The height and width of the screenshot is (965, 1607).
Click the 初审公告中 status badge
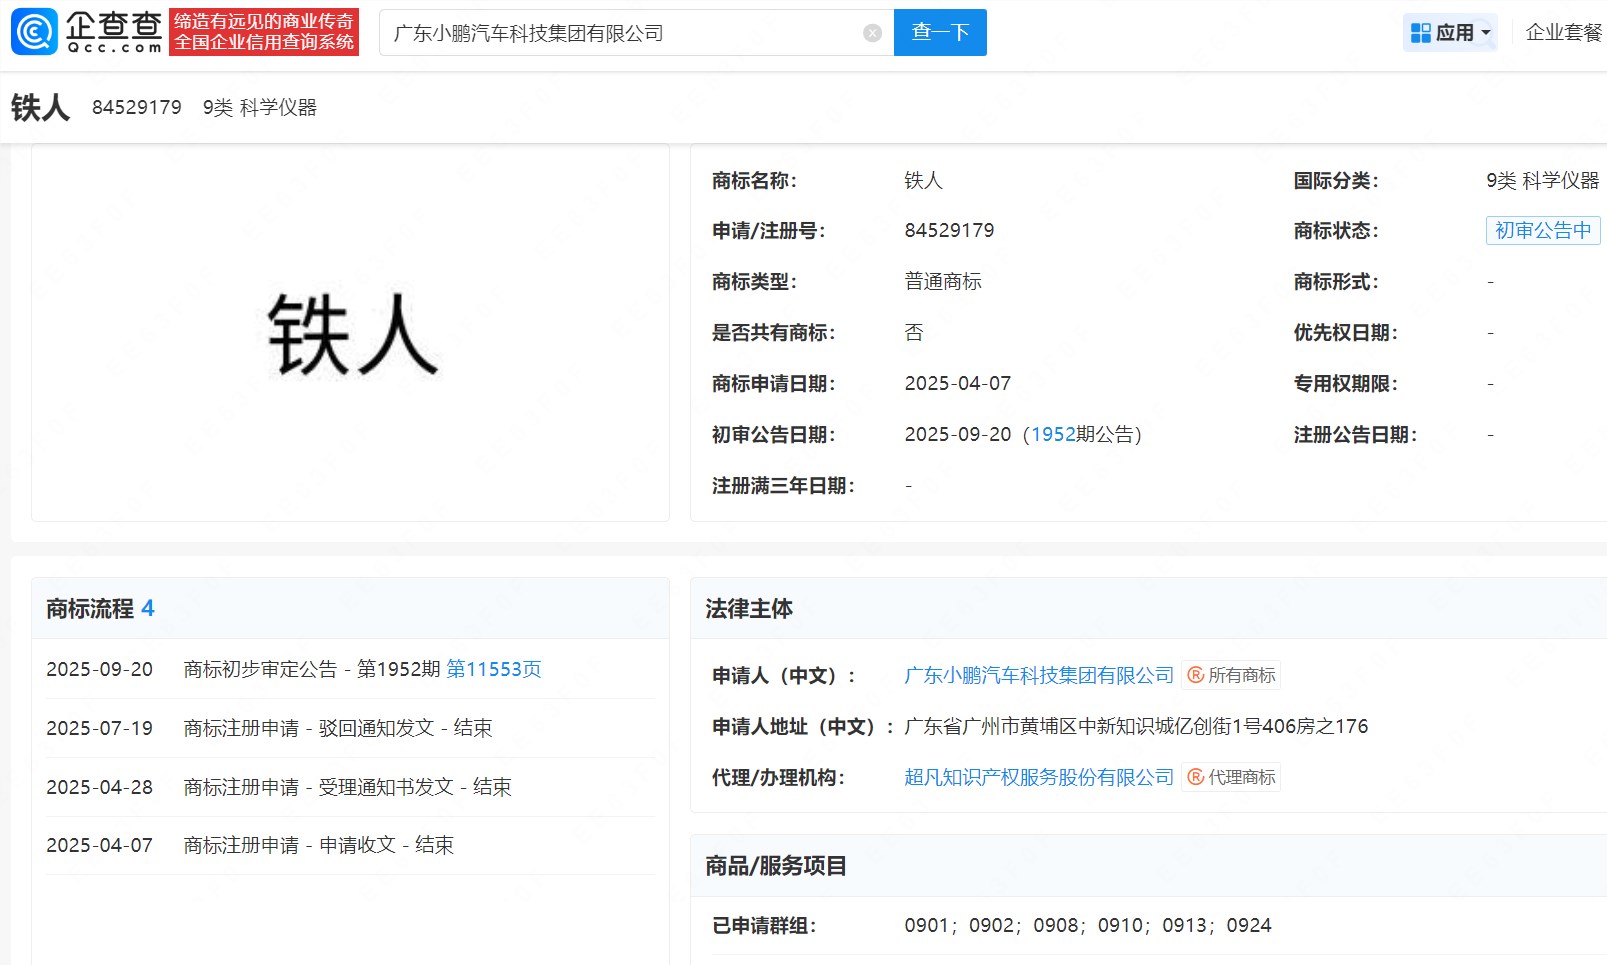(1543, 230)
